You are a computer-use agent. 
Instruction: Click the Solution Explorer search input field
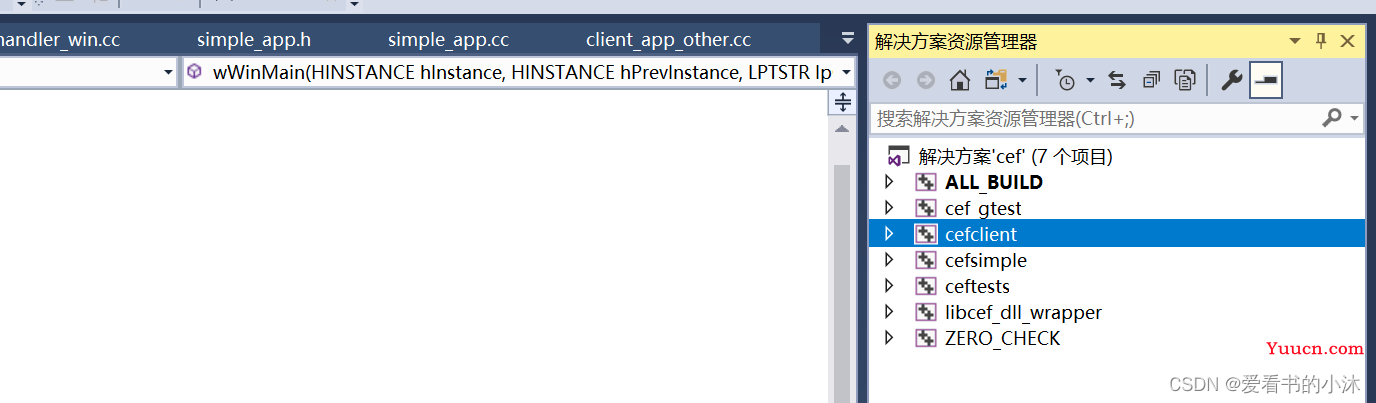[x=1096, y=118]
